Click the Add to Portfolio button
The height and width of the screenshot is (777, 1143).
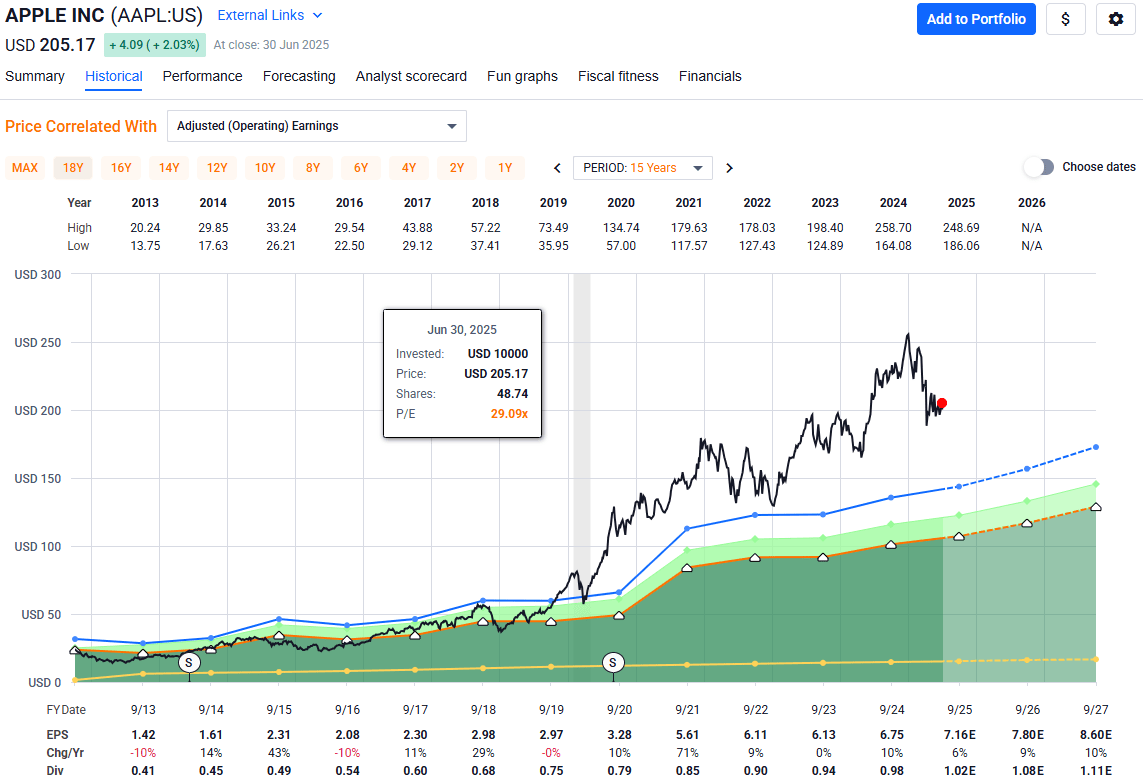coord(976,19)
